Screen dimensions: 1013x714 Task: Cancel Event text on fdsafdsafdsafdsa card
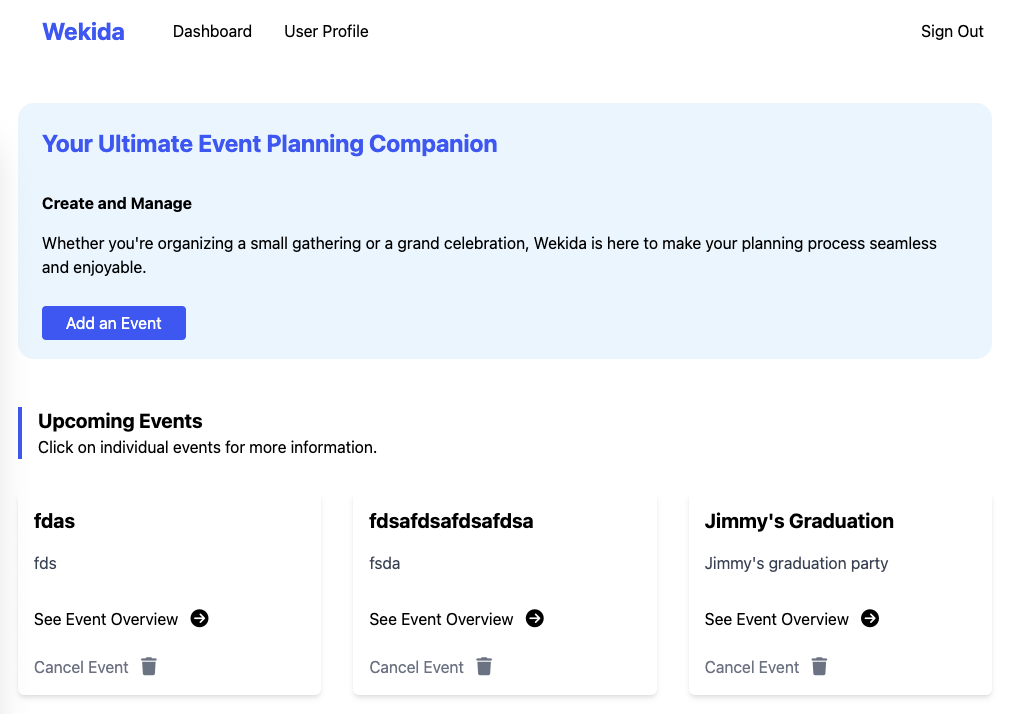point(417,667)
